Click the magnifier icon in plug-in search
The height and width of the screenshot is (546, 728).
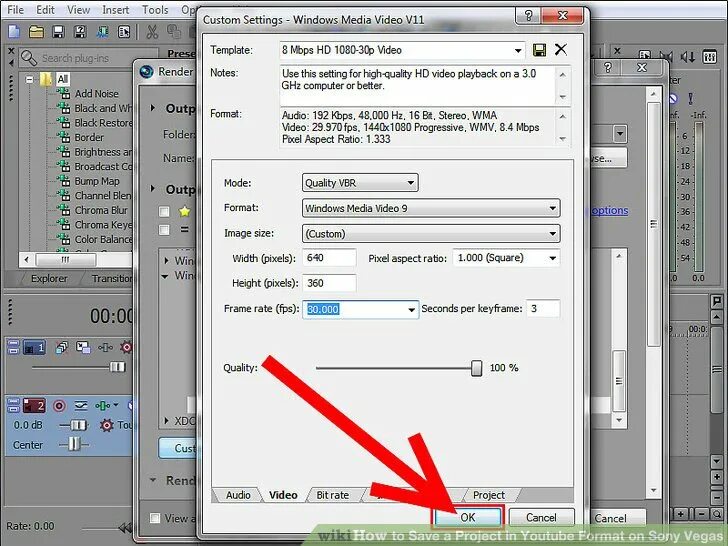click(x=28, y=58)
